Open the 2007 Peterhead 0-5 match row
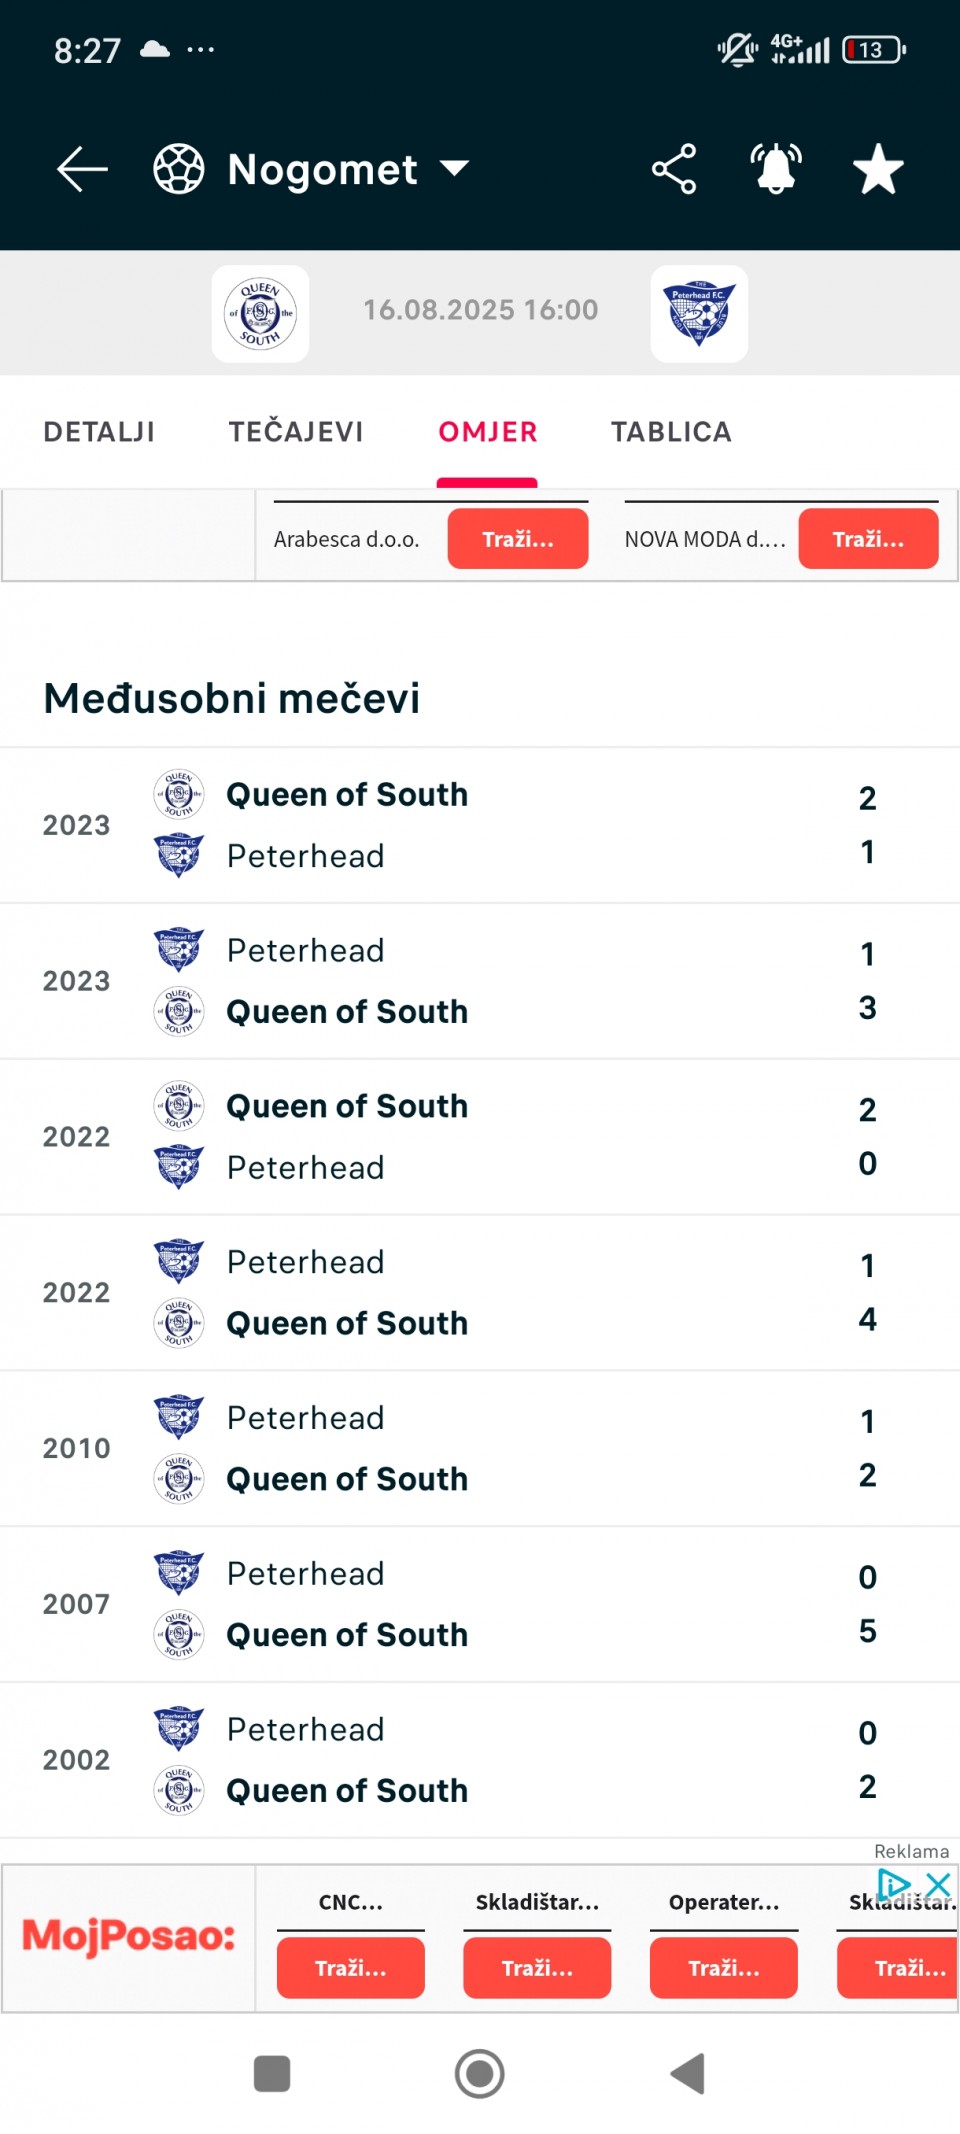Viewport: 960px width, 2134px height. (480, 1604)
